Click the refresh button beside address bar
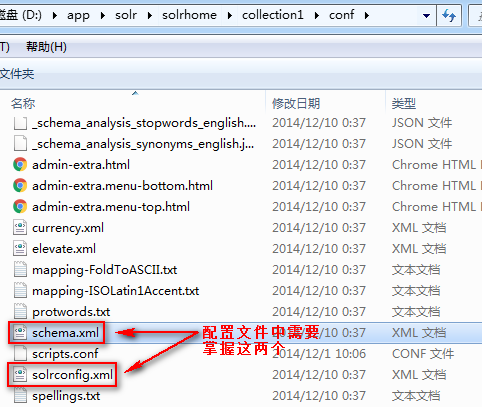This screenshot has height=407, width=482. 449,15
